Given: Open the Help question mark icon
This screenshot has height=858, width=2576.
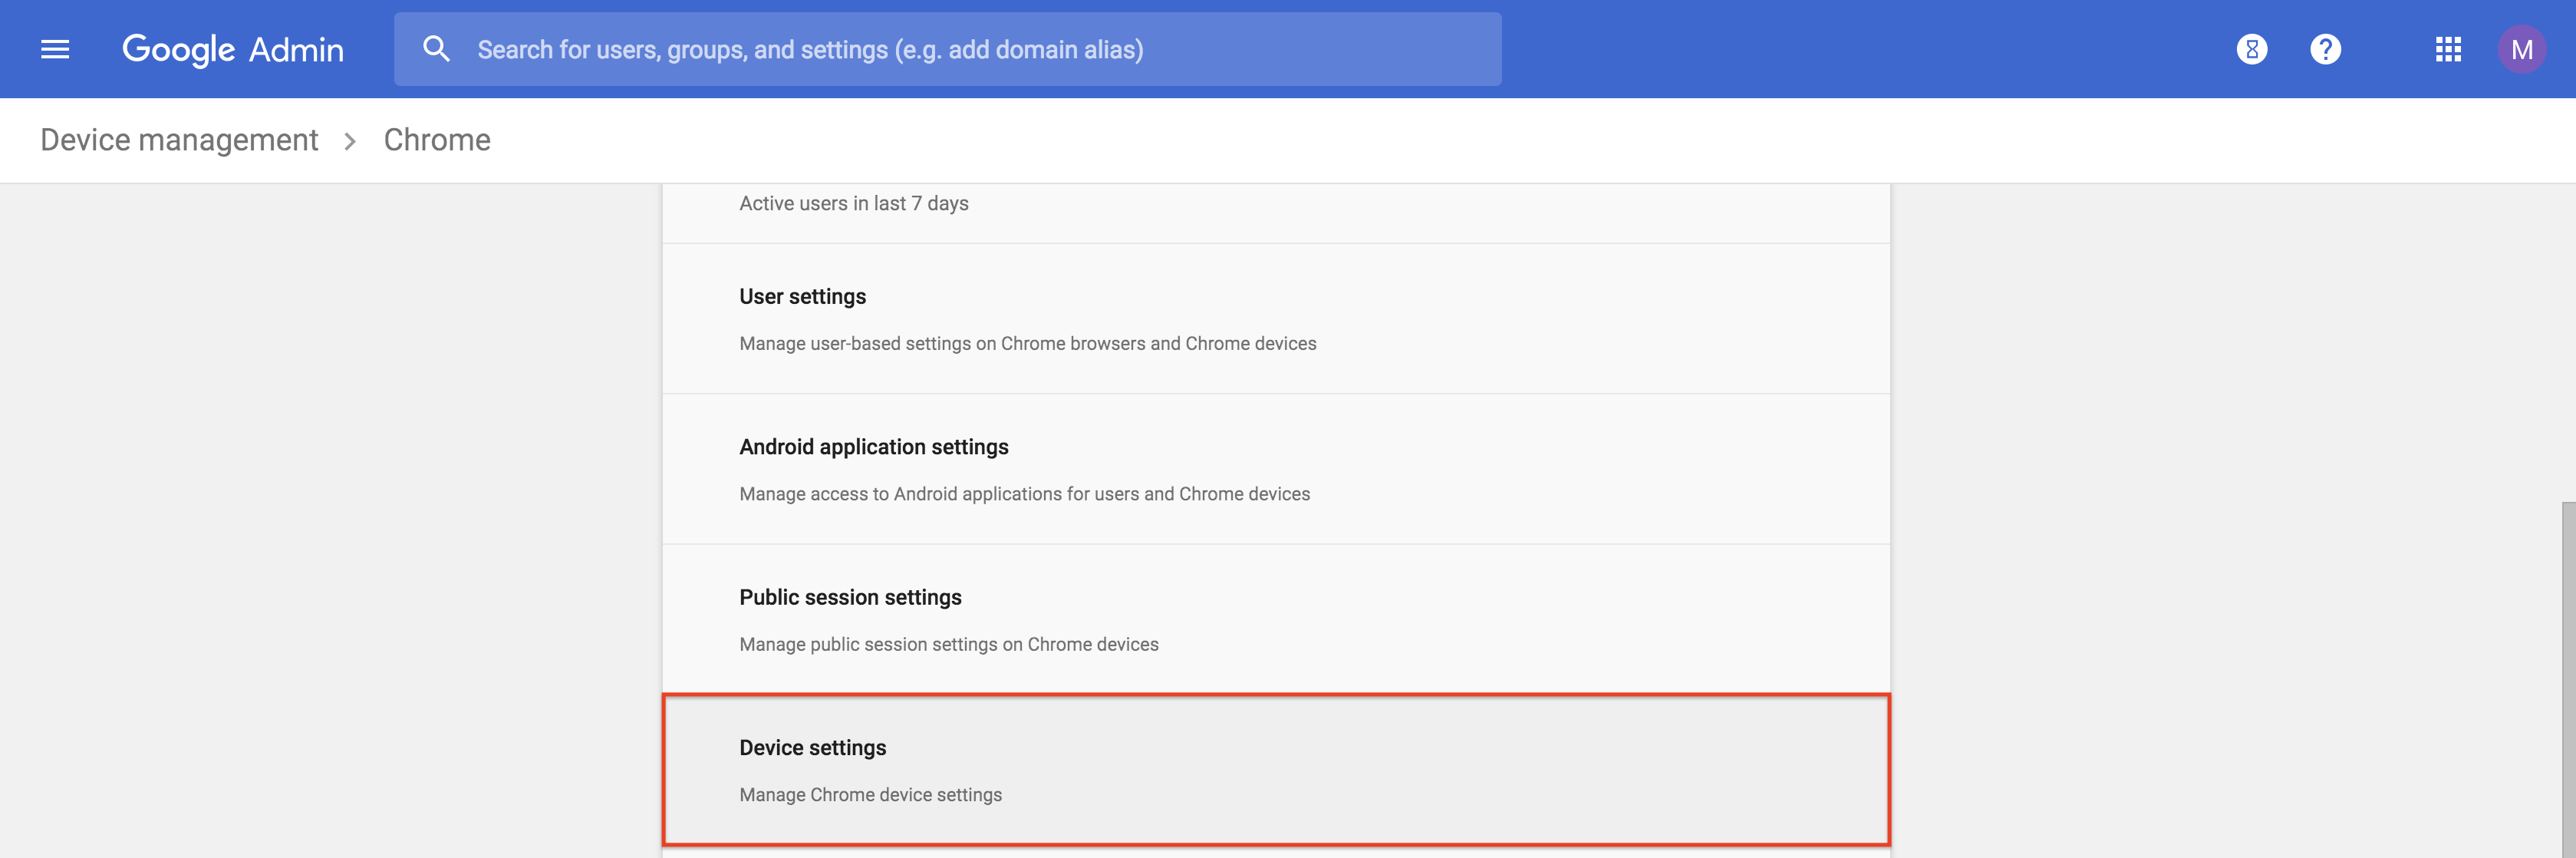Looking at the screenshot, I should (x=2325, y=49).
